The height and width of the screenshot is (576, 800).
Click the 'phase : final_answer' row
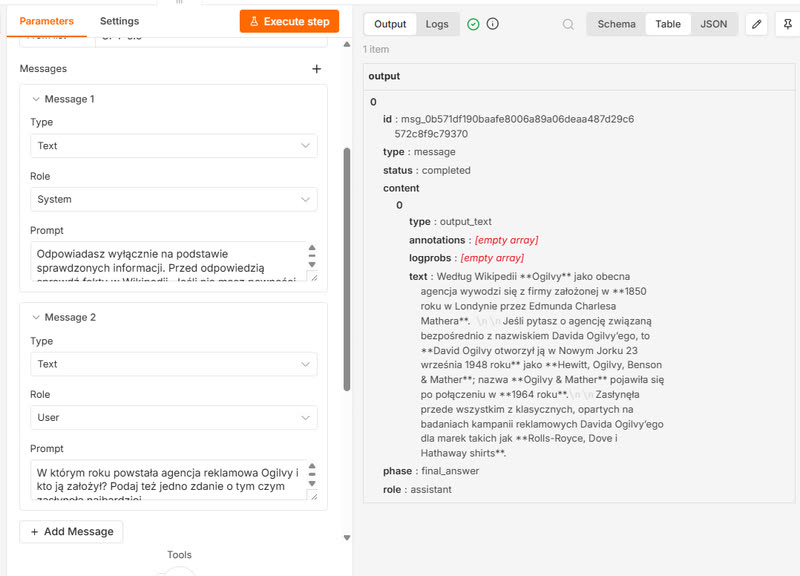coord(431,471)
